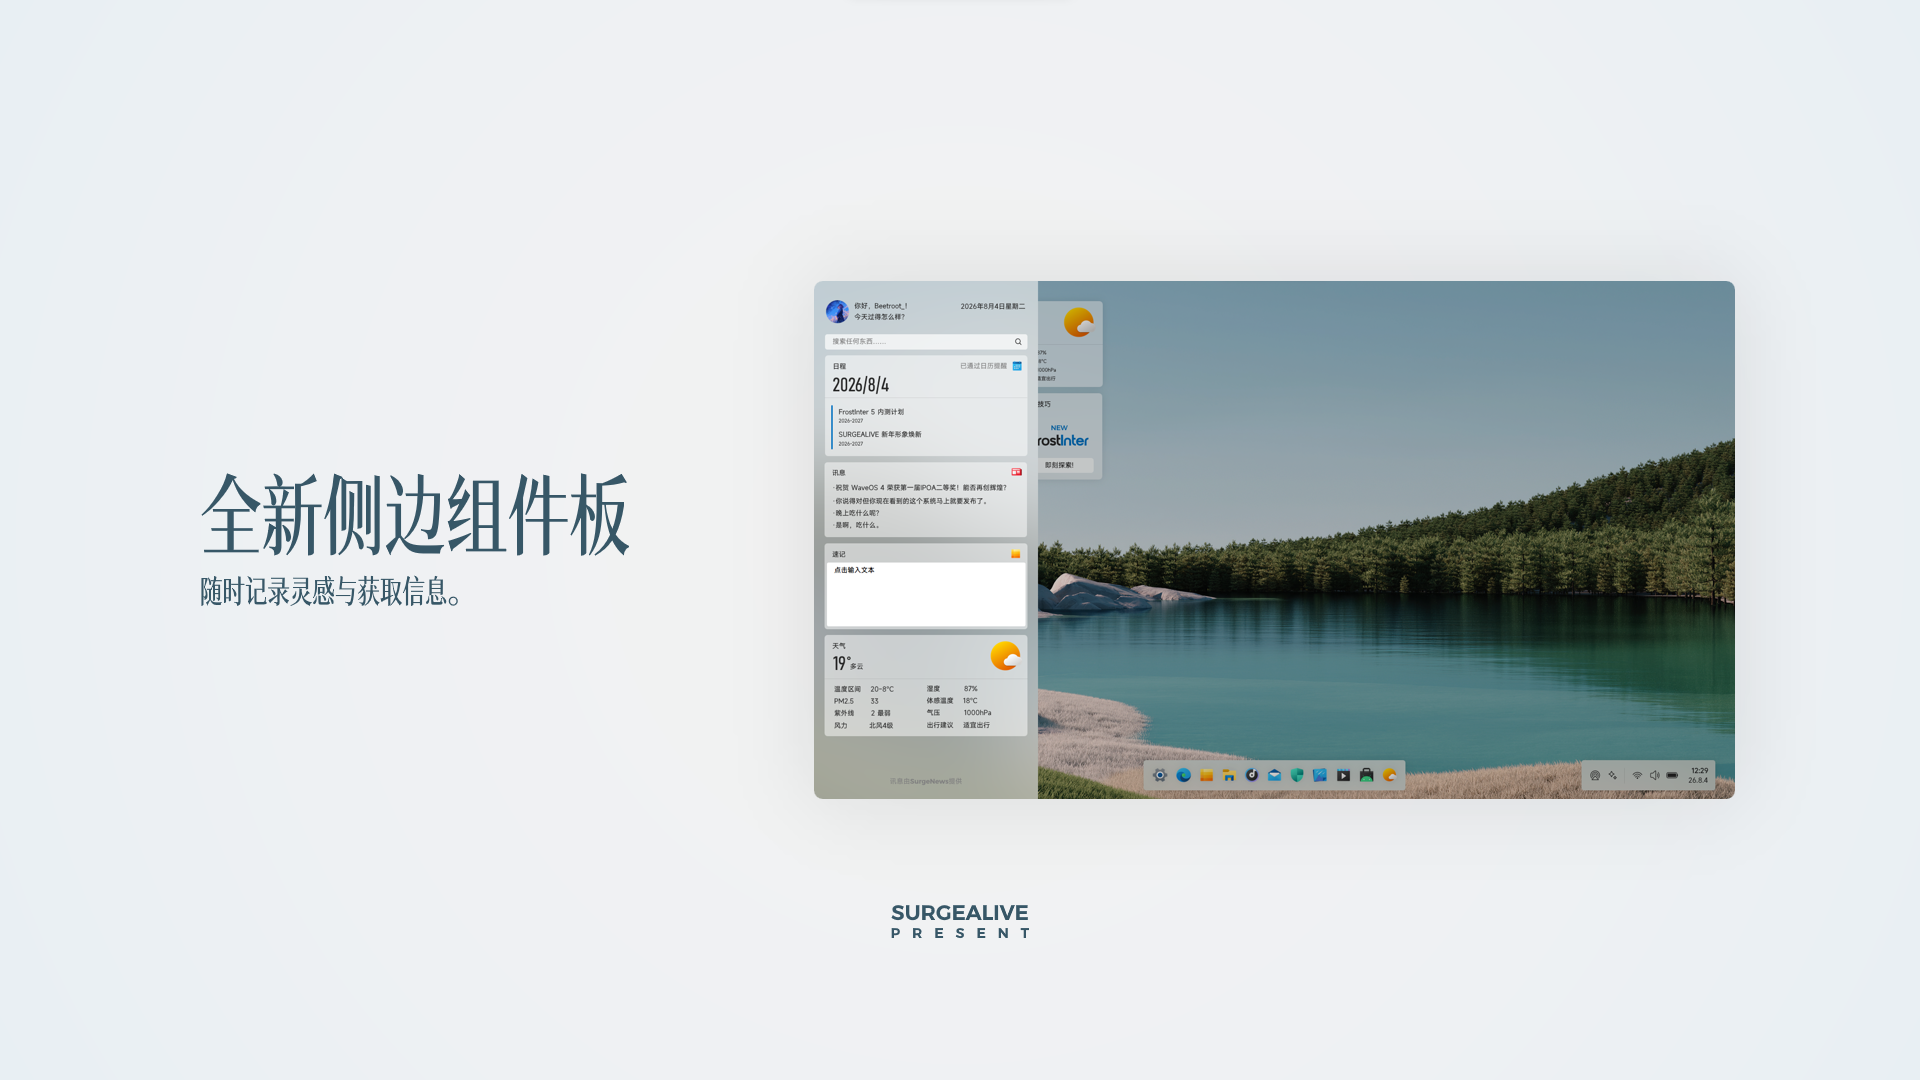
Task: Click the weather sun icon in the 天气 widget
Action: tap(1005, 656)
